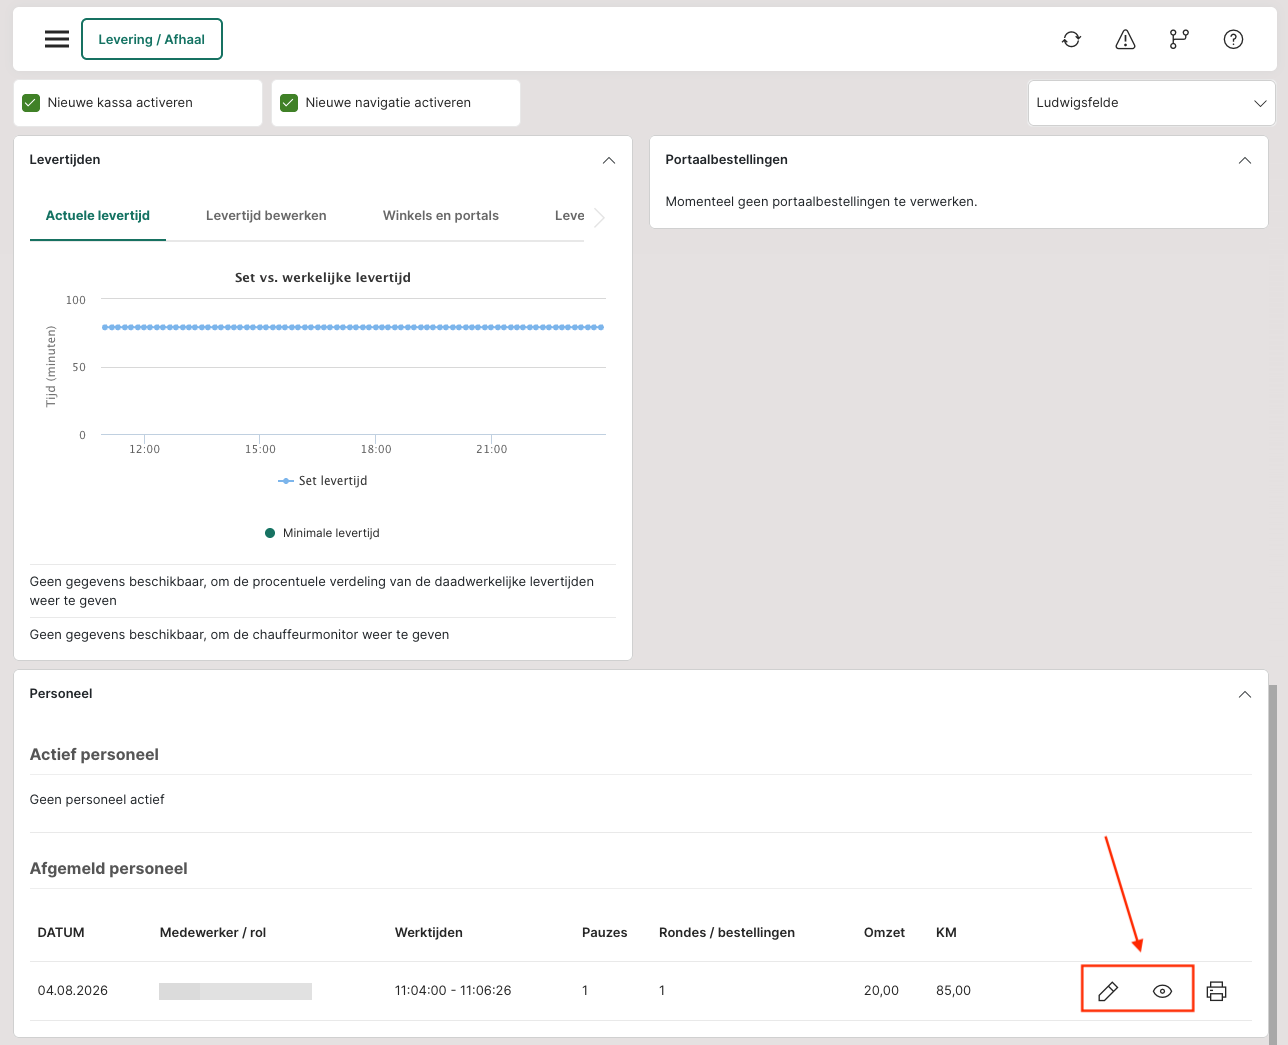Open the hamburger main menu
This screenshot has height=1045, width=1288.
click(57, 39)
